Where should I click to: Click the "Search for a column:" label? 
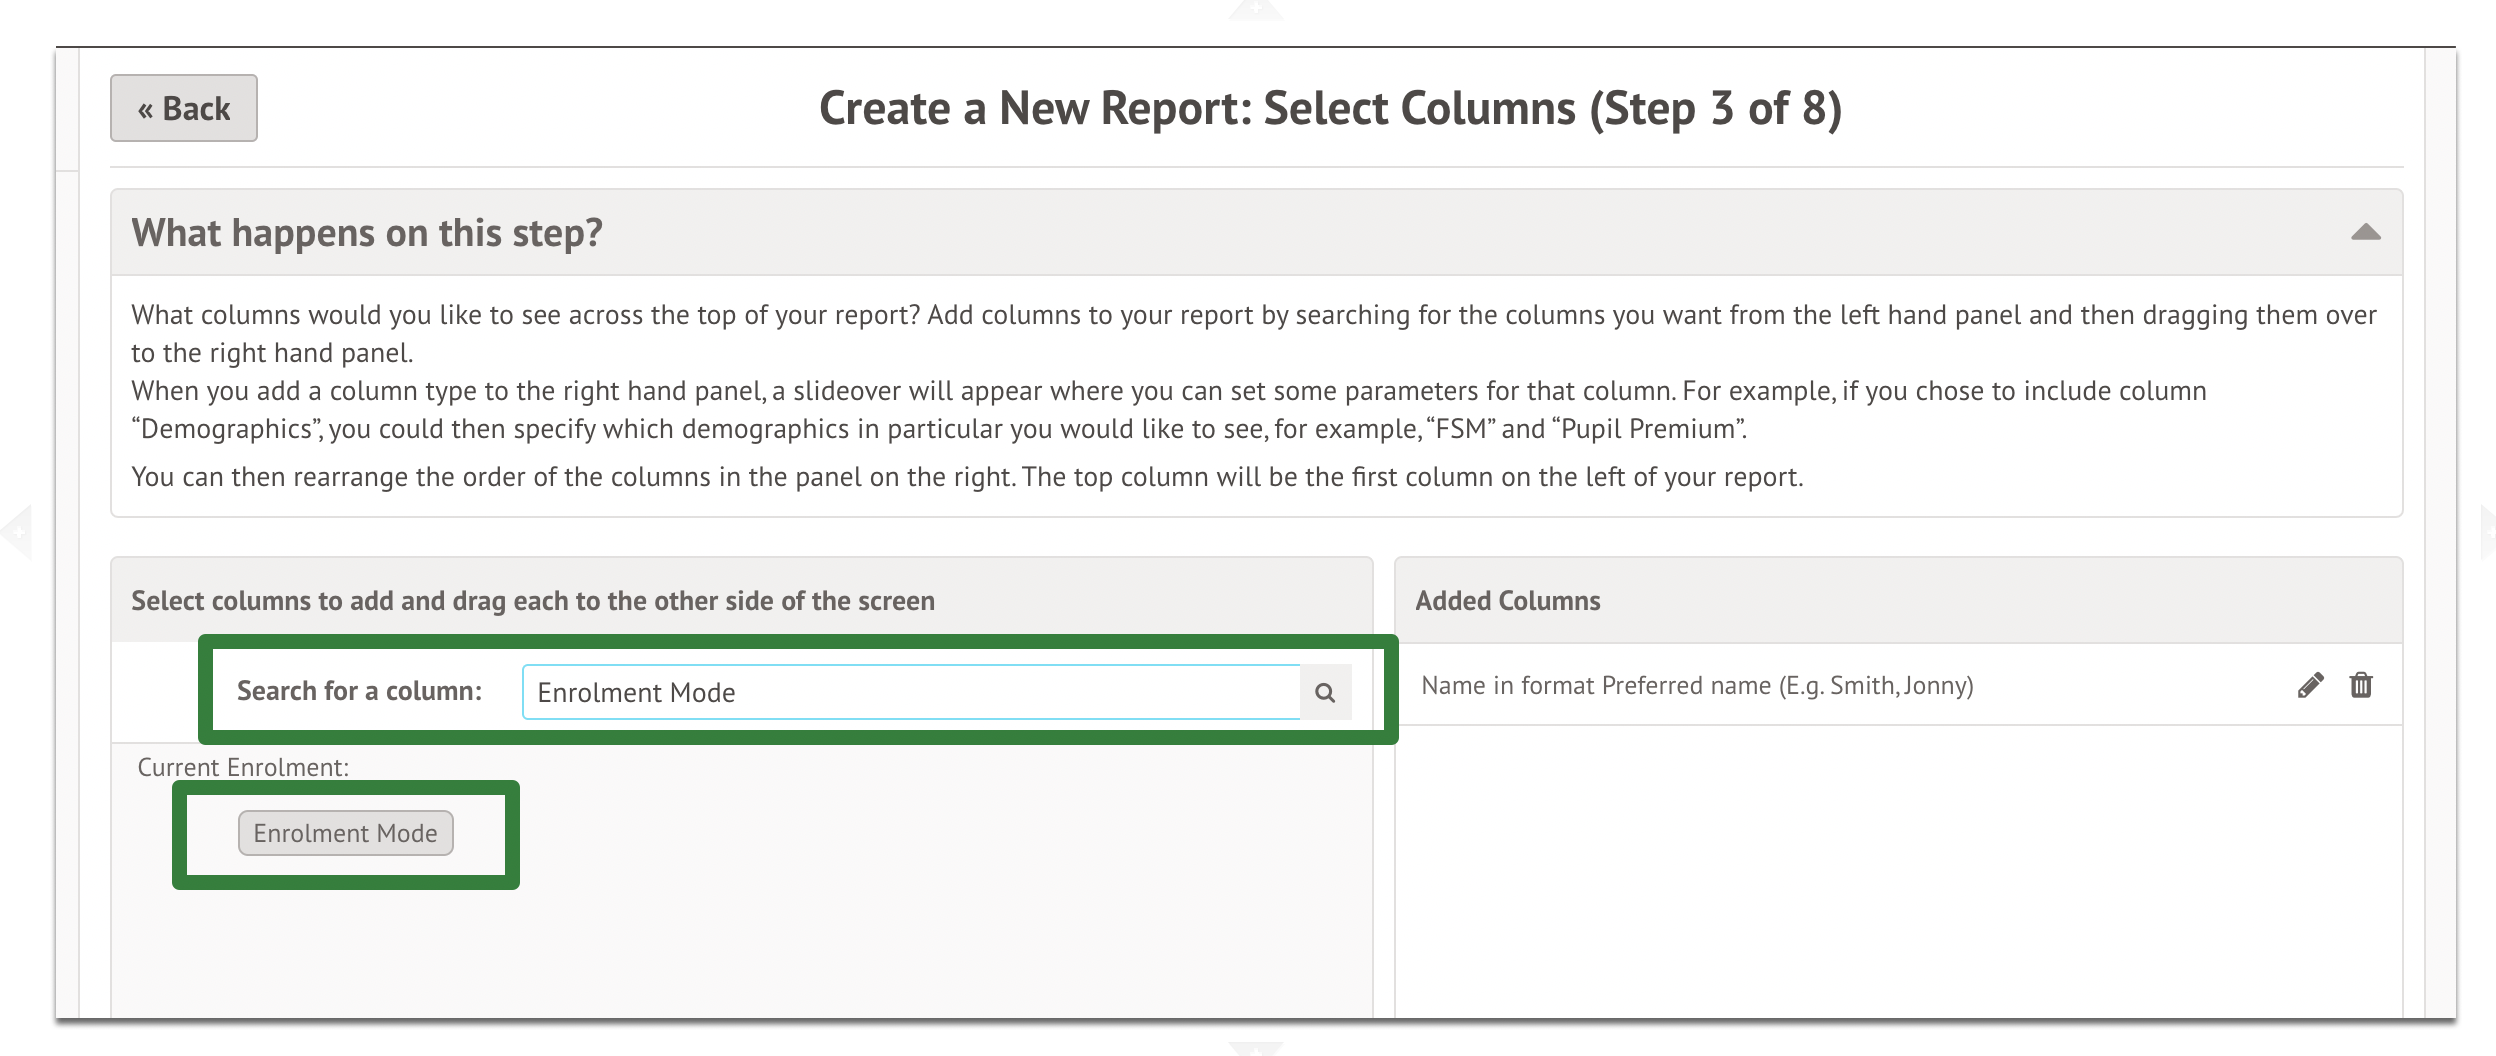359,691
